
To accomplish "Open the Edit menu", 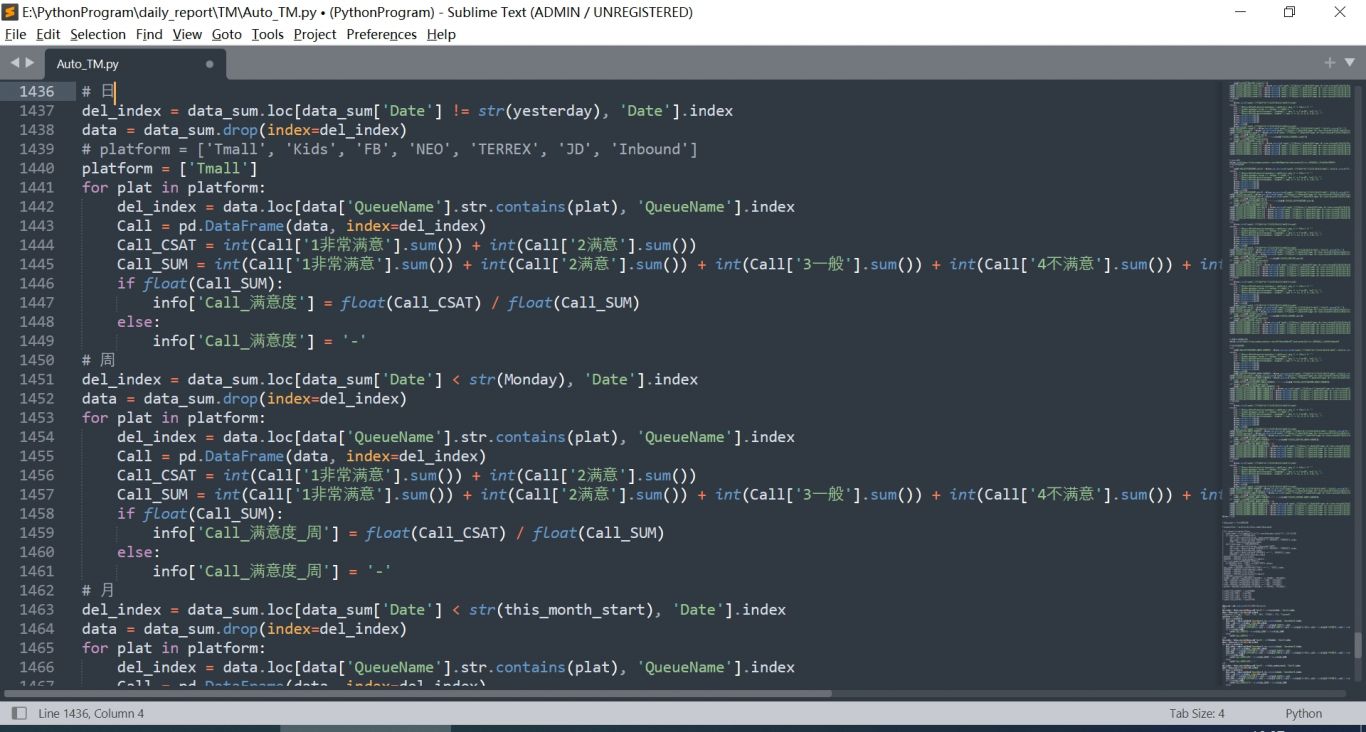I will [x=48, y=34].
